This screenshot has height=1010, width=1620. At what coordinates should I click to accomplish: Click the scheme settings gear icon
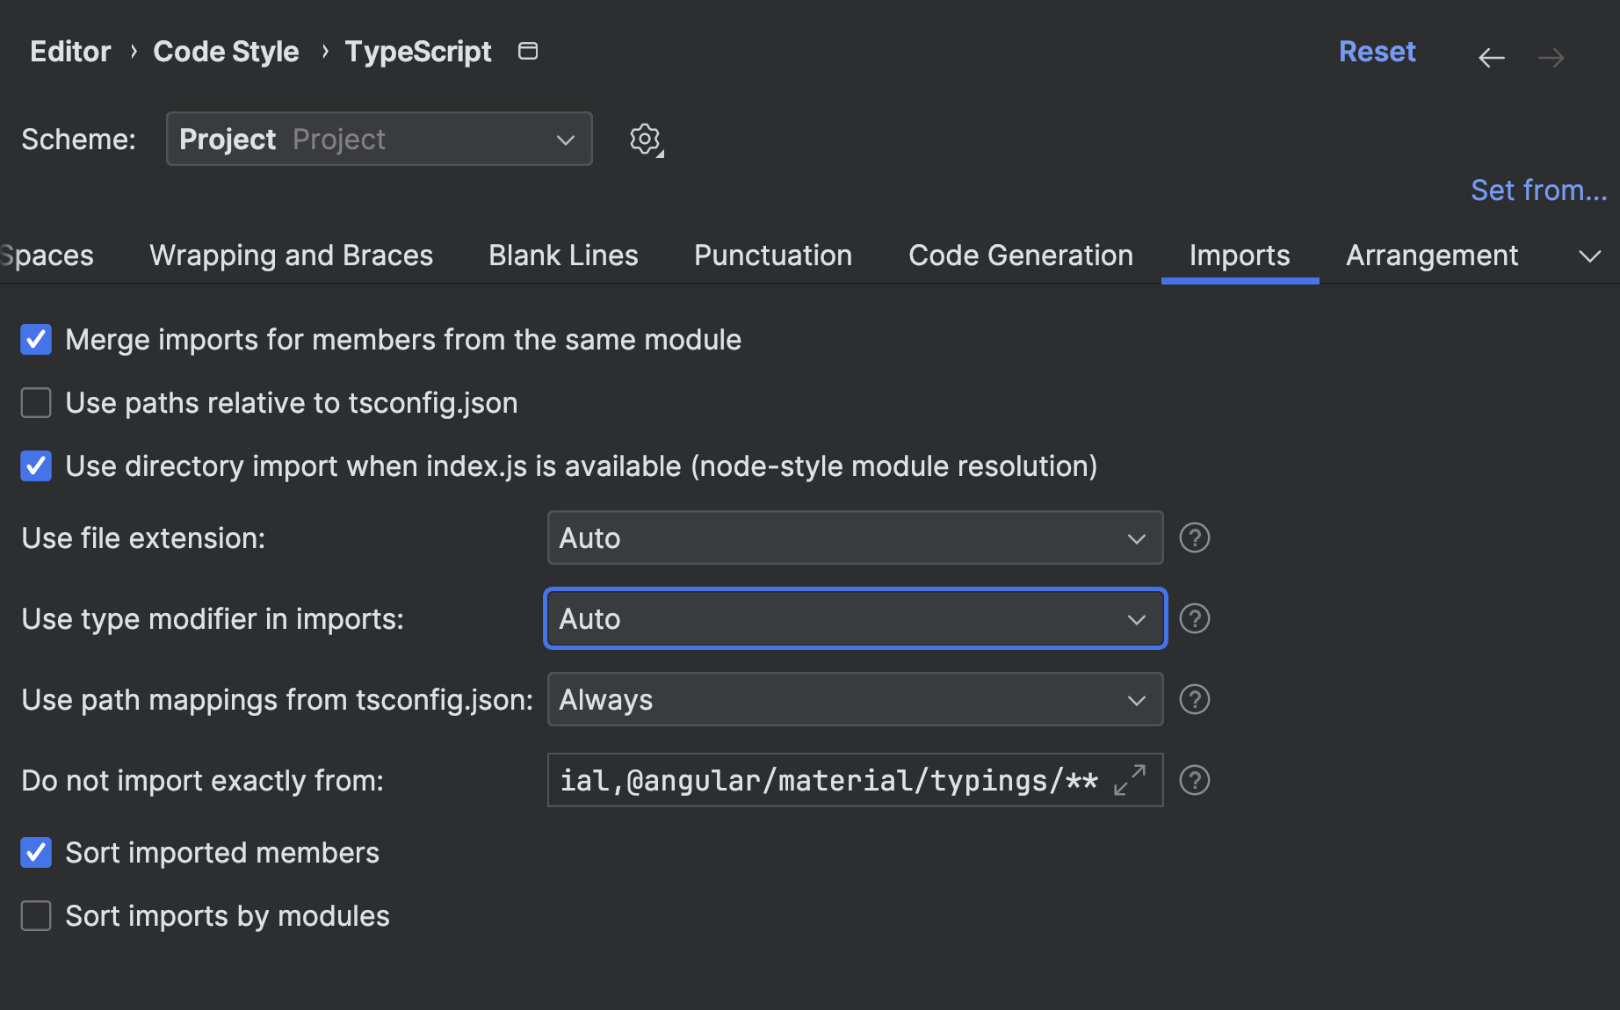click(645, 139)
